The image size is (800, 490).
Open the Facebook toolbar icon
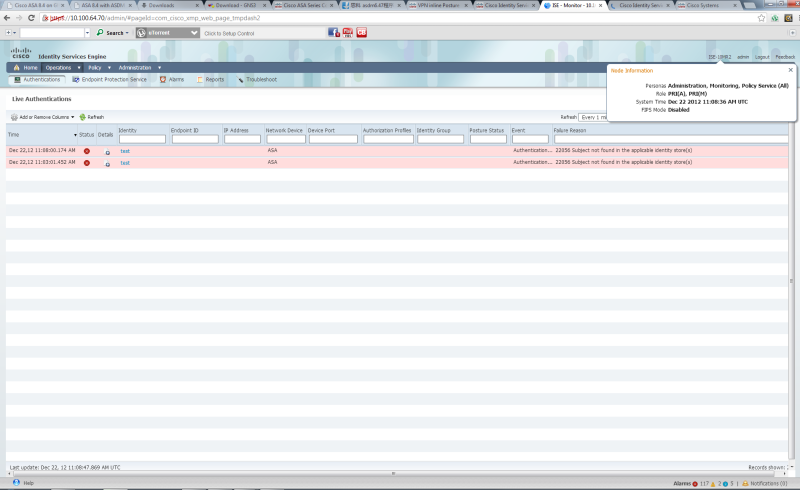(x=334, y=33)
